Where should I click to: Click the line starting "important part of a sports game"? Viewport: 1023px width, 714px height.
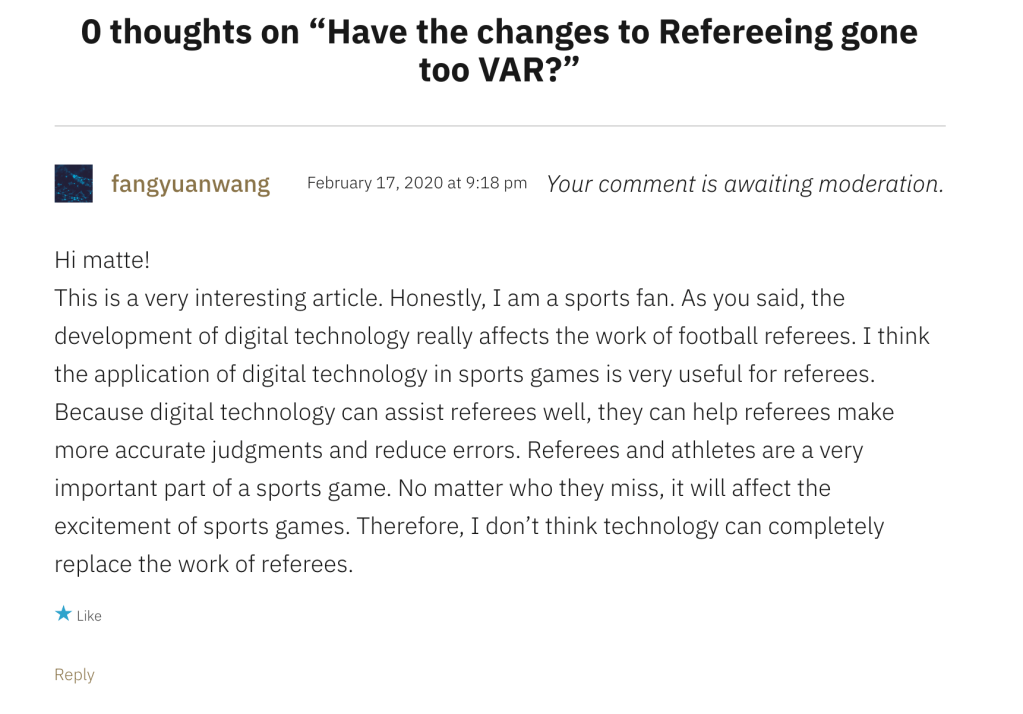442,488
